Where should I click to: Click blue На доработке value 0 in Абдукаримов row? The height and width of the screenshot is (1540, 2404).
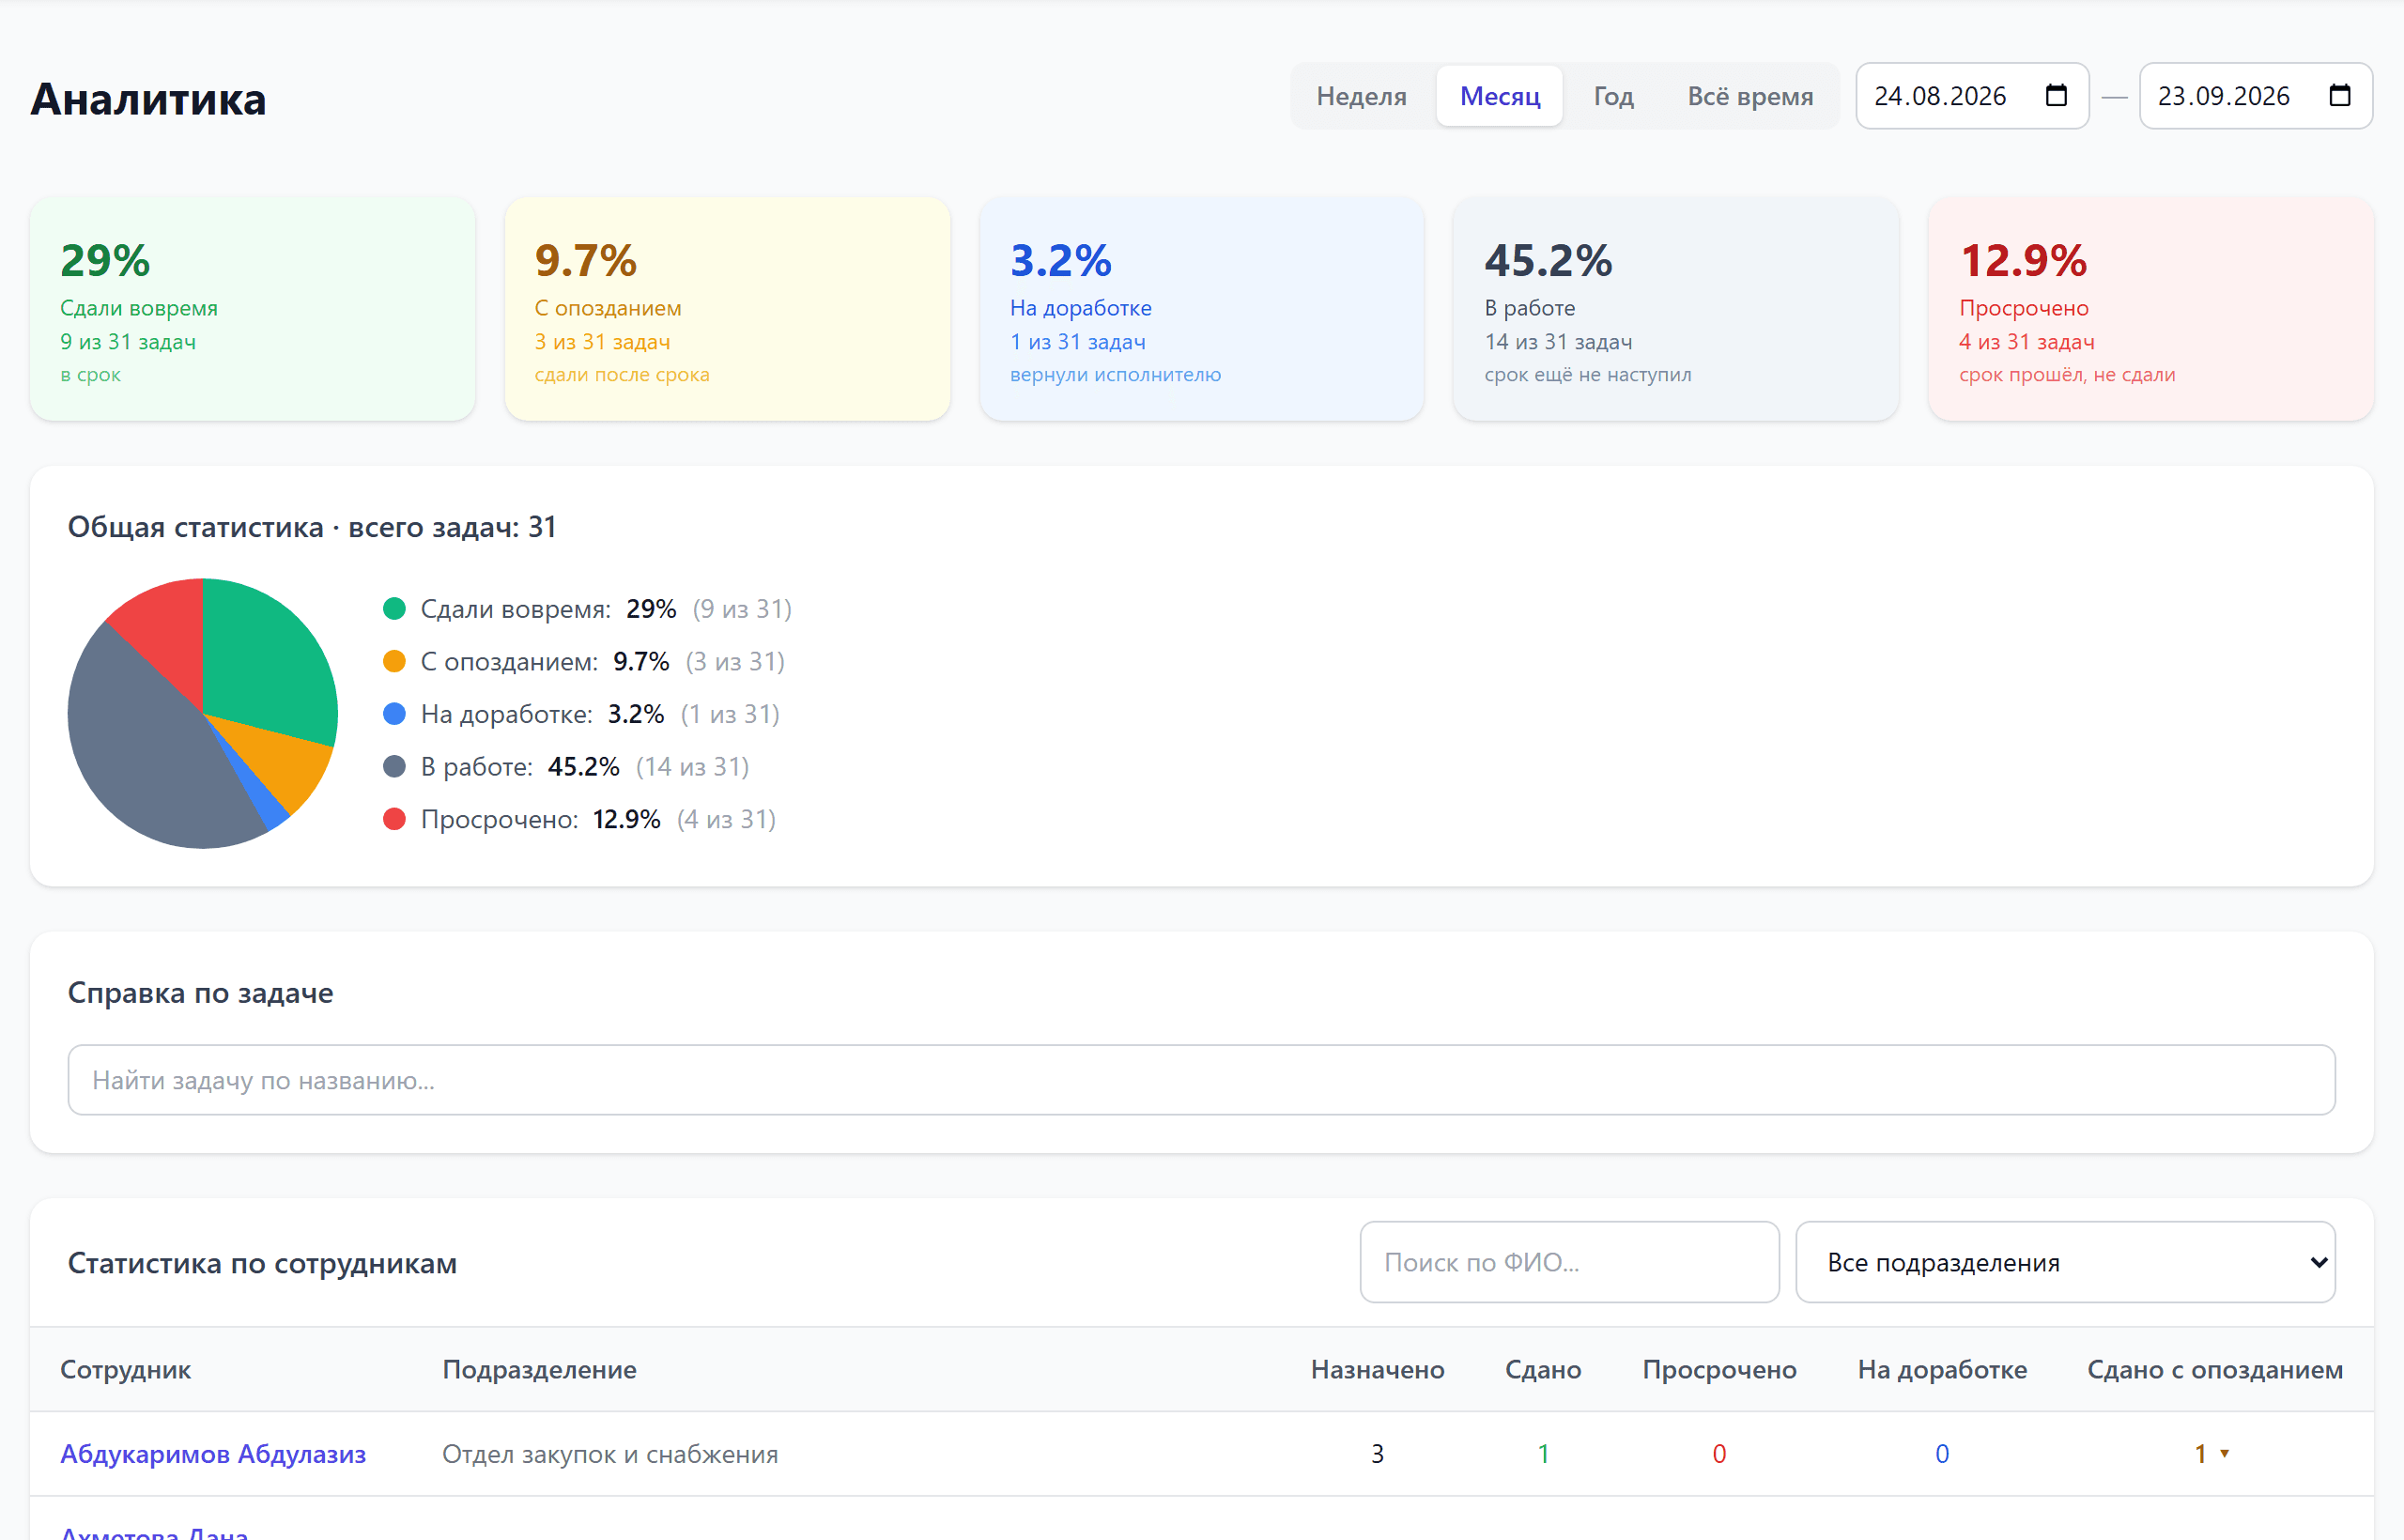1942,1453
